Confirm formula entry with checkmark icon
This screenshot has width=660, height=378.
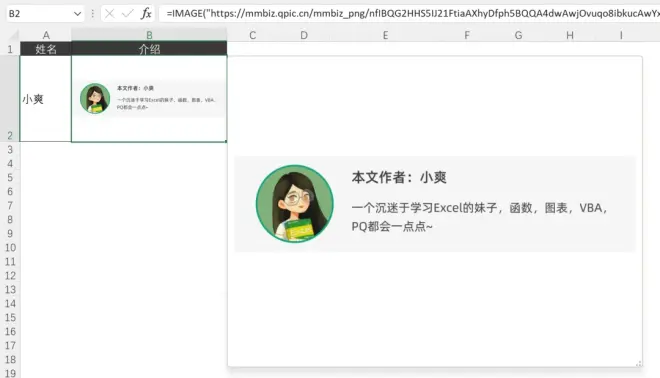(x=127, y=14)
